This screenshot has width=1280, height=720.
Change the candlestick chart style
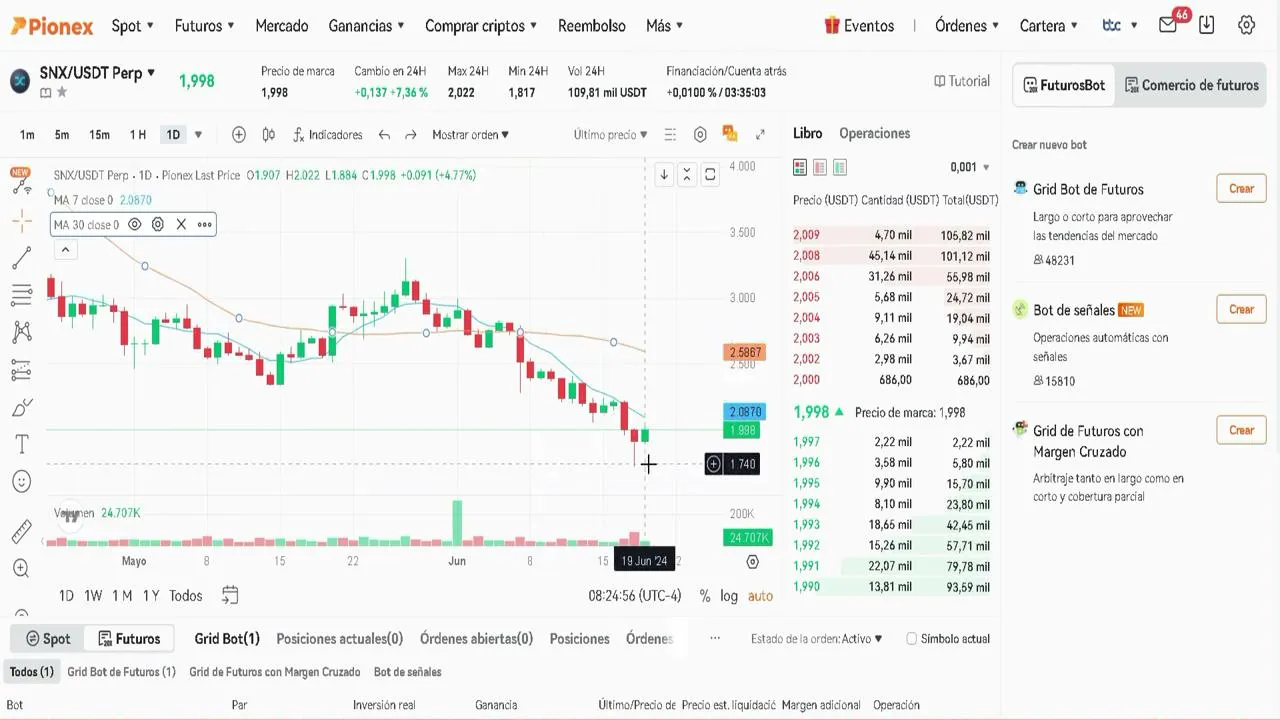click(x=268, y=134)
